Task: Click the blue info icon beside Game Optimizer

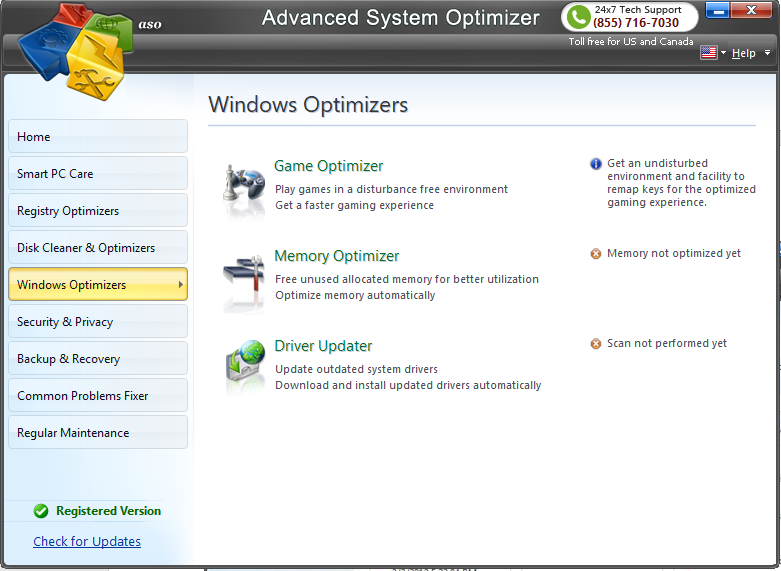Action: click(x=596, y=164)
